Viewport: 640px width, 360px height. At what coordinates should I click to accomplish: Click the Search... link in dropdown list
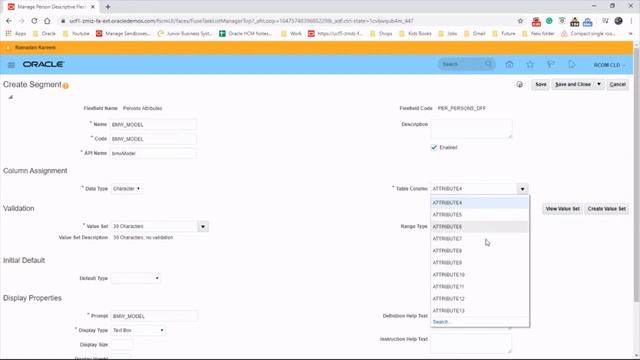tap(441, 322)
